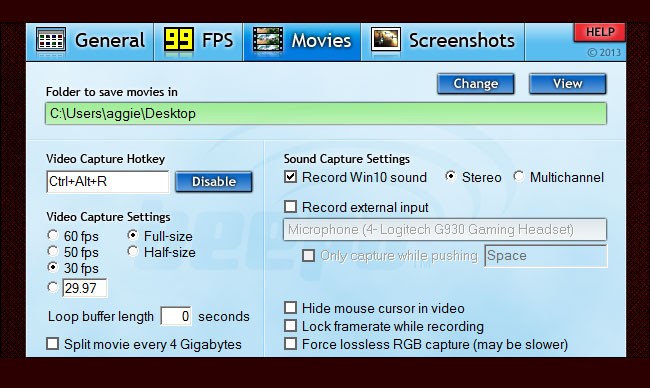
Task: Click View to open movies folder
Action: click(x=568, y=84)
